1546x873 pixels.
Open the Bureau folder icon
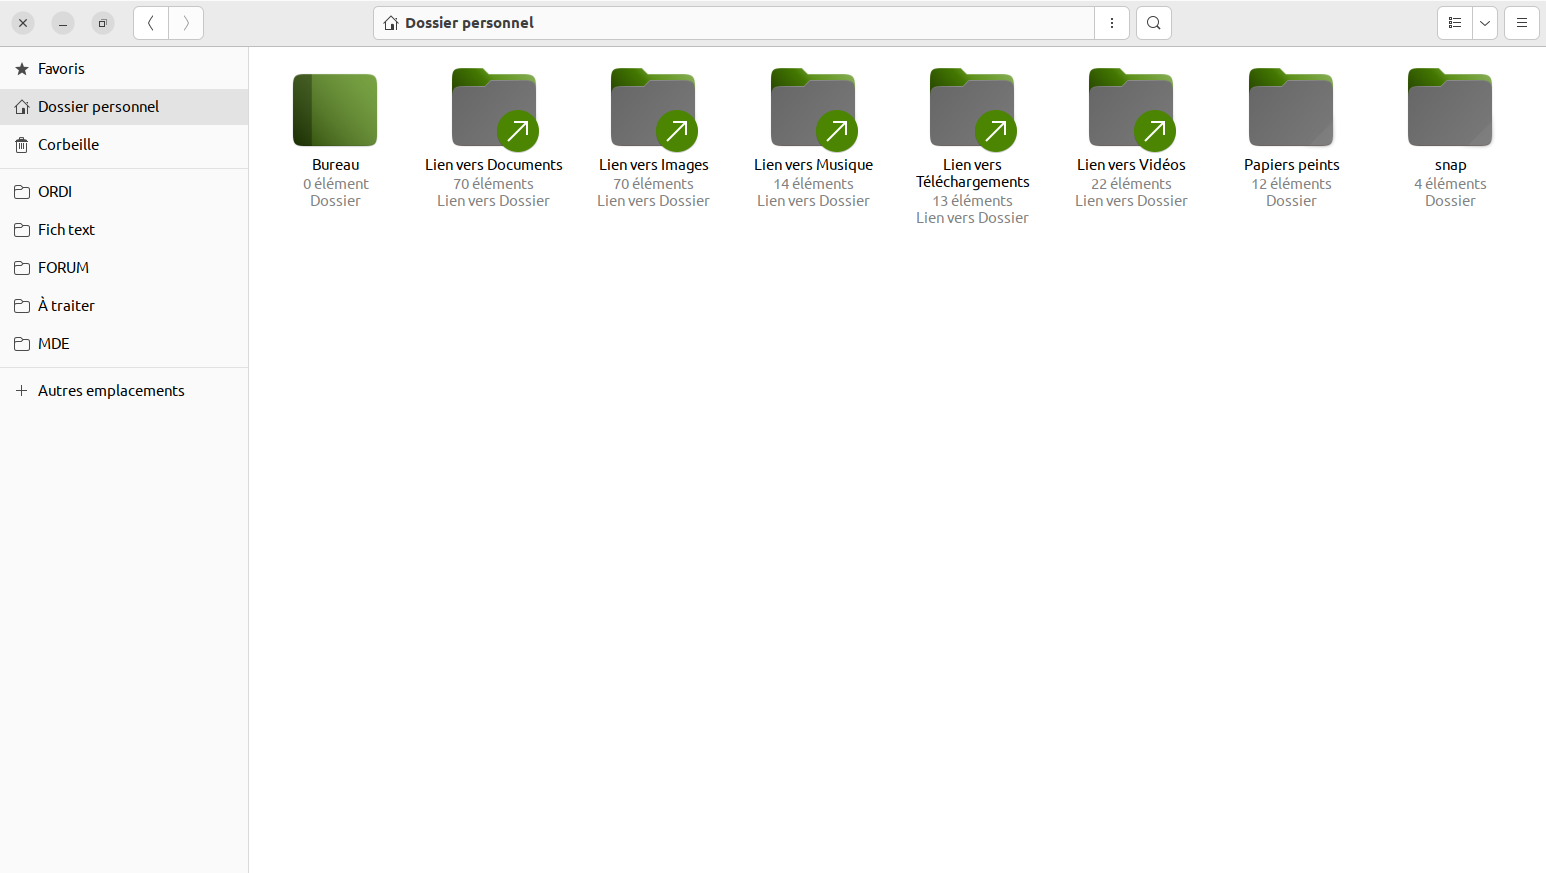tap(335, 110)
